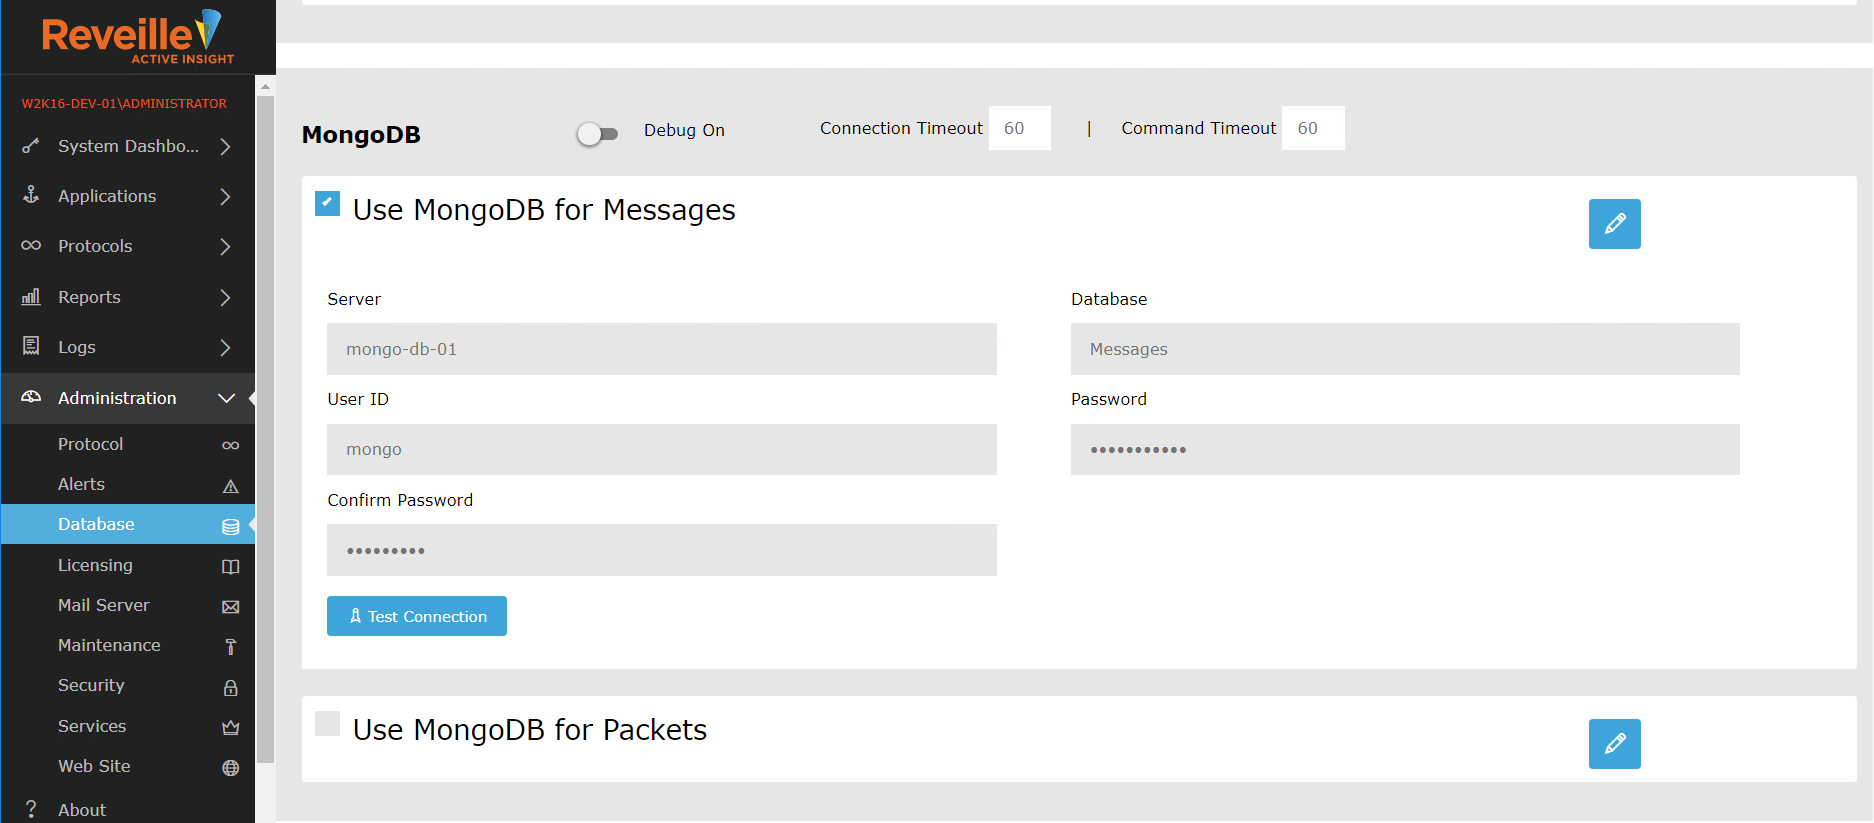Click the warning triangle icon beside Alerts

tap(230, 486)
